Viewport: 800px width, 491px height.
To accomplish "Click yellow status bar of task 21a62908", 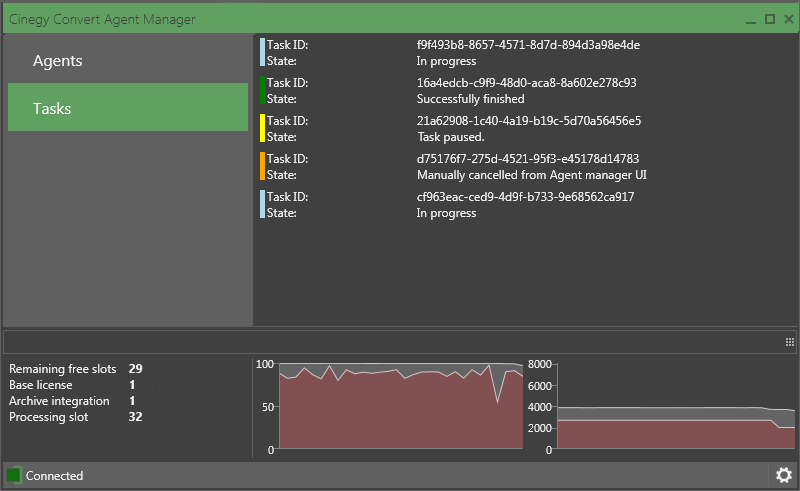I will pos(262,128).
